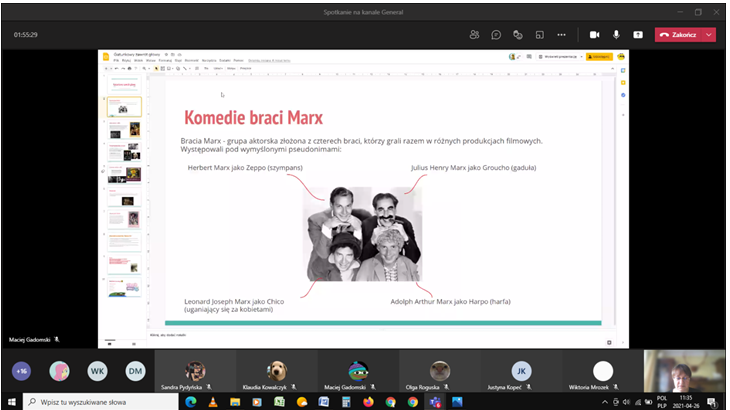
Task: Open the Google Tasks side panel icon
Action: tap(623, 95)
